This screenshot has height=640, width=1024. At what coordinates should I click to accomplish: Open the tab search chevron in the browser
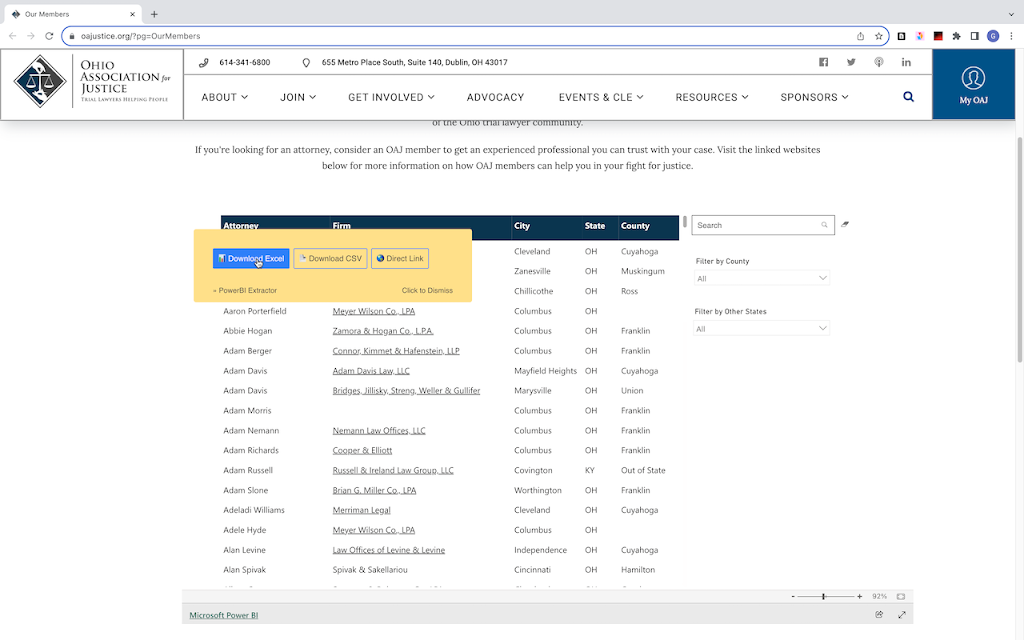1011,14
